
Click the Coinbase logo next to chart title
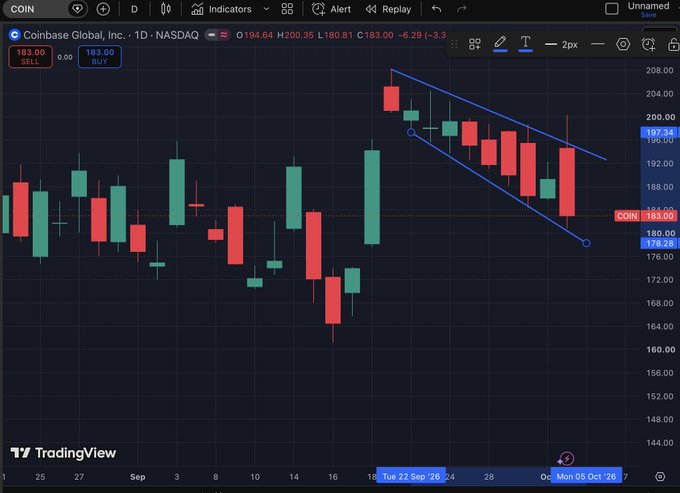[x=14, y=35]
